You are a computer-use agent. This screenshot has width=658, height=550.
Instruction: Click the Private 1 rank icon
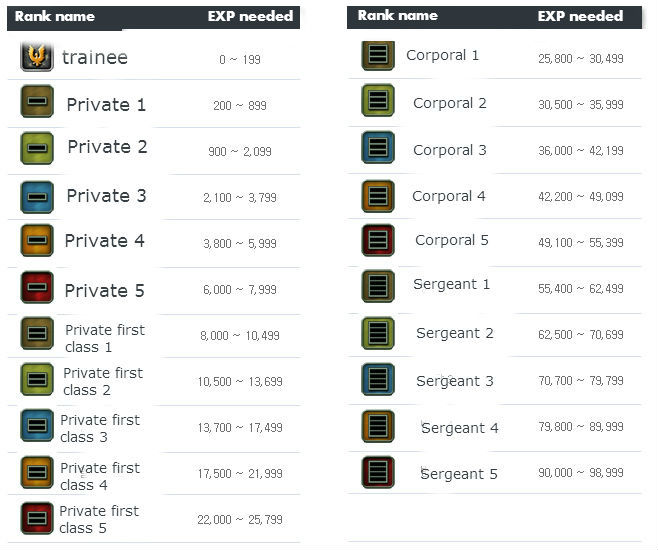37,102
